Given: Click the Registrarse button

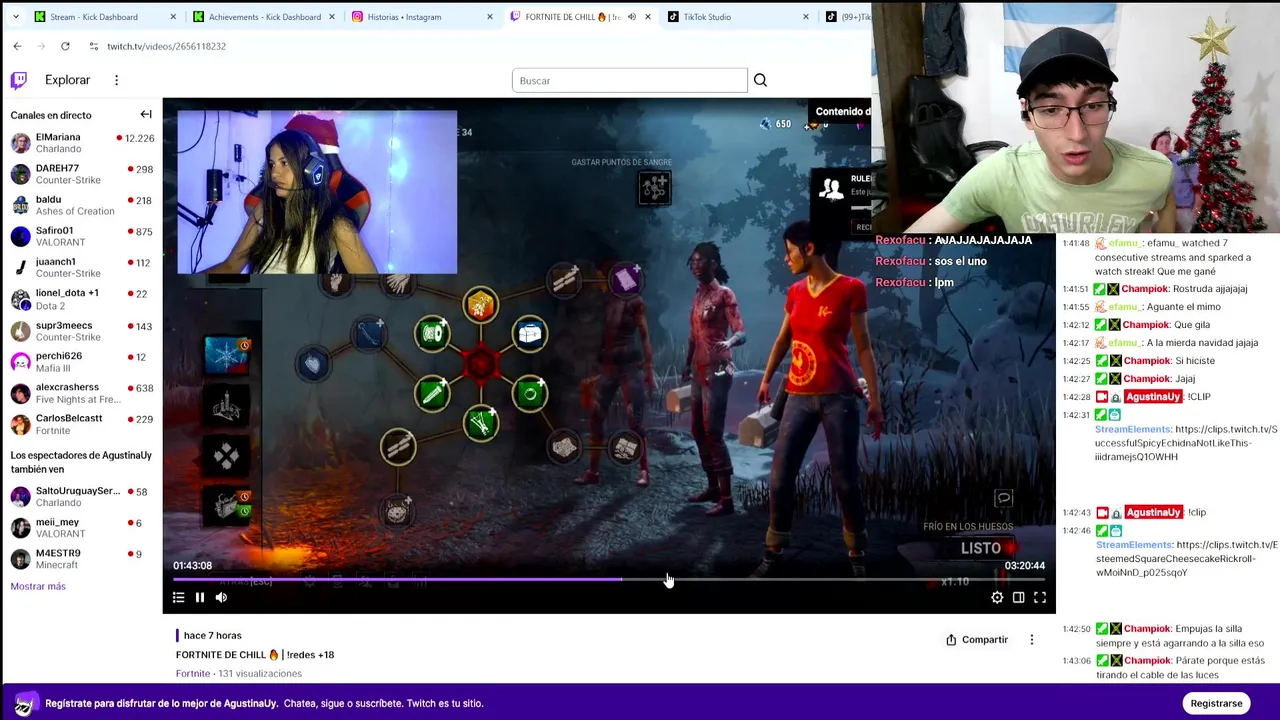Looking at the screenshot, I should point(1216,703).
